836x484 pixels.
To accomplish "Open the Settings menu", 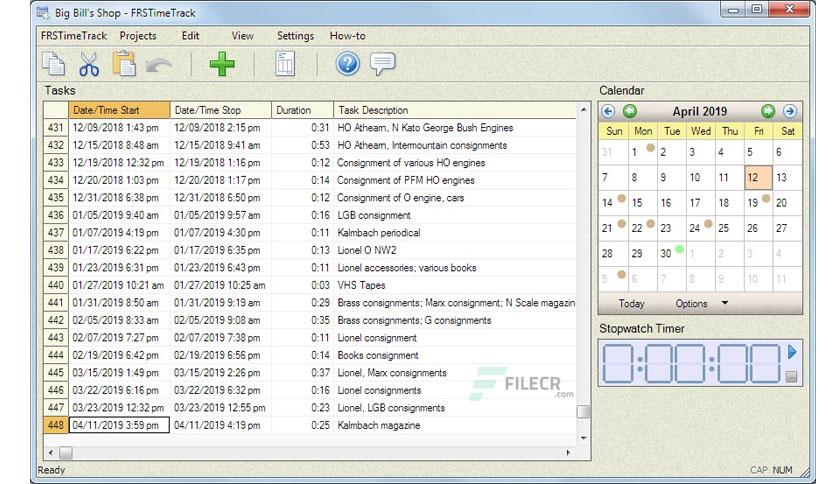I will coord(295,36).
